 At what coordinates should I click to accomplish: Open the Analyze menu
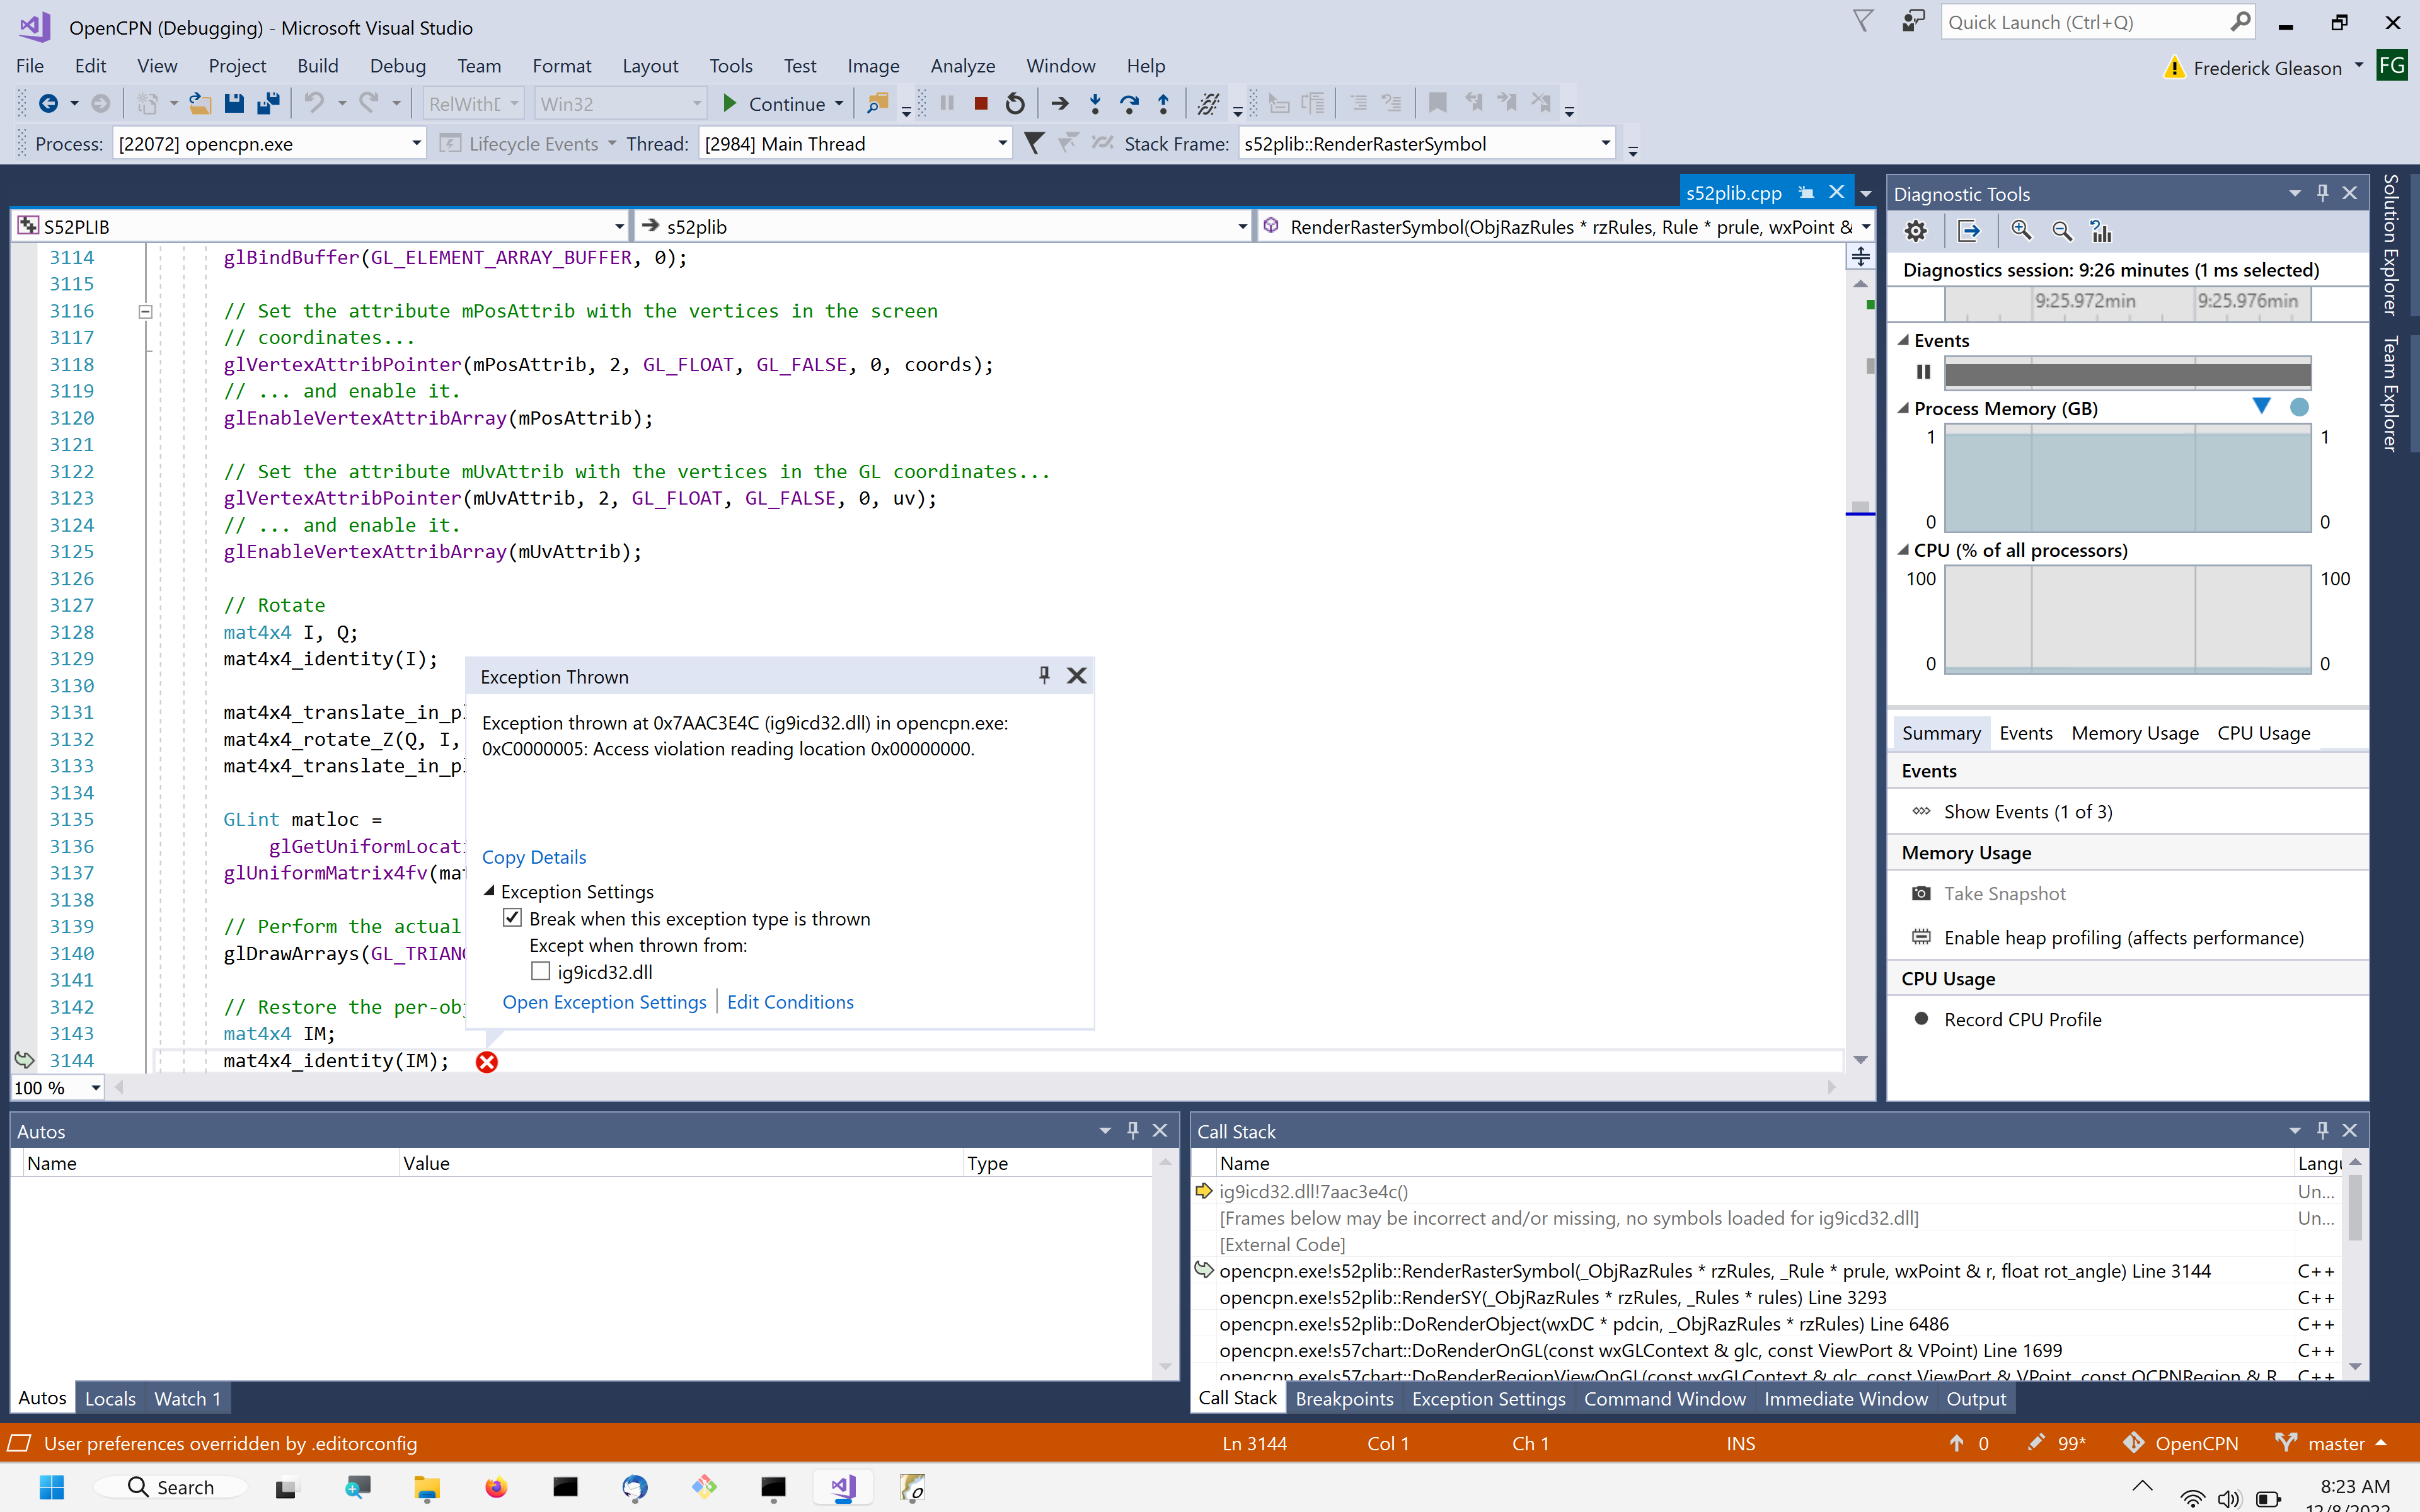(962, 65)
